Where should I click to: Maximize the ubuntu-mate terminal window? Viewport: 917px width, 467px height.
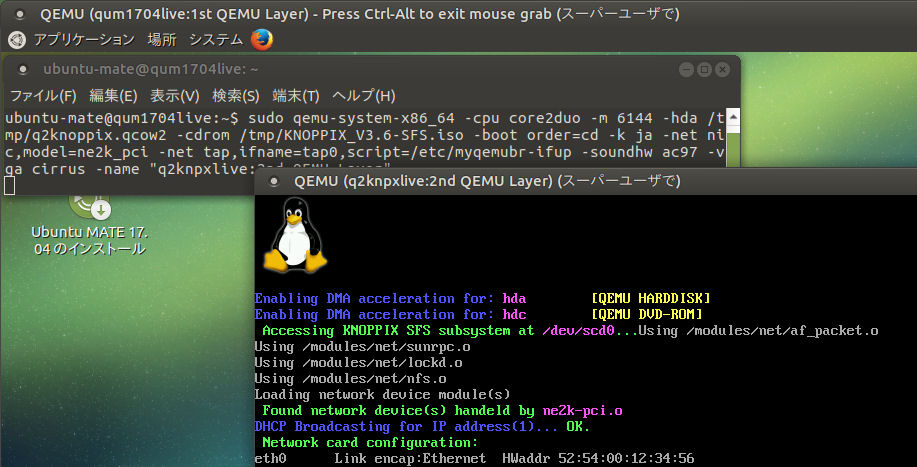pos(705,70)
